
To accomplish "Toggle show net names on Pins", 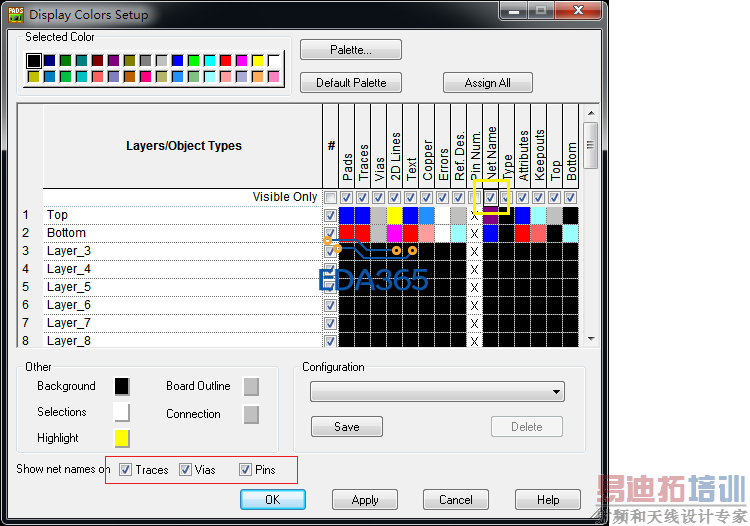I will click(245, 470).
